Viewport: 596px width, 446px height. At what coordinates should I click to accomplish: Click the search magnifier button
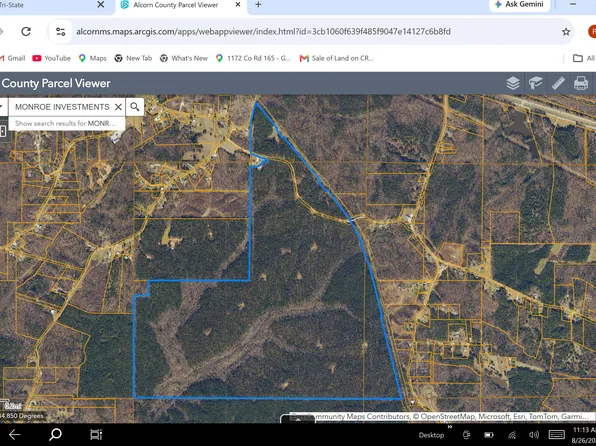[x=135, y=107]
